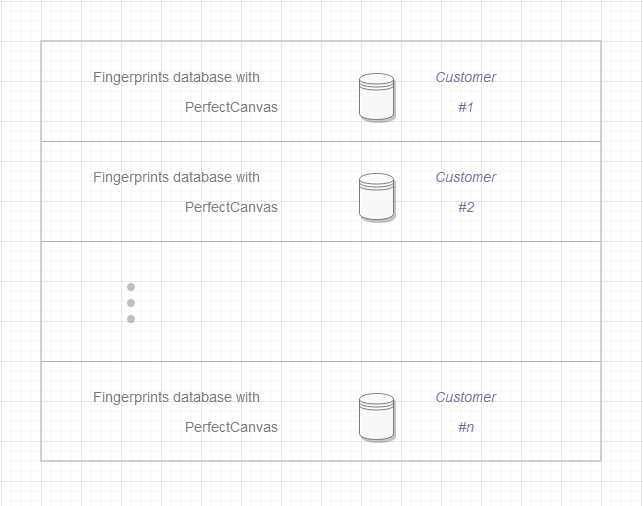Select 'Fingerprints database with' text in second row

point(176,177)
